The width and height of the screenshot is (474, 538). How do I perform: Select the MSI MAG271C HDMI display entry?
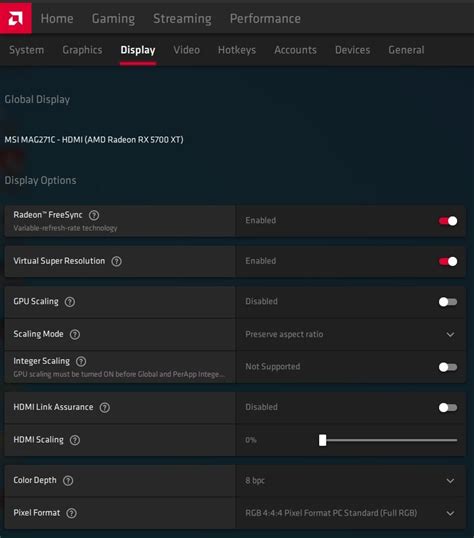[x=94, y=140]
